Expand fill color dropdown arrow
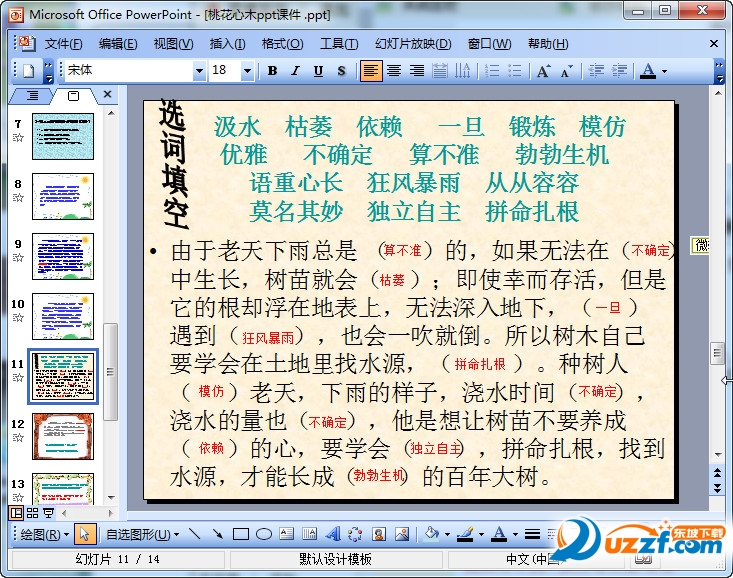 (x=447, y=534)
